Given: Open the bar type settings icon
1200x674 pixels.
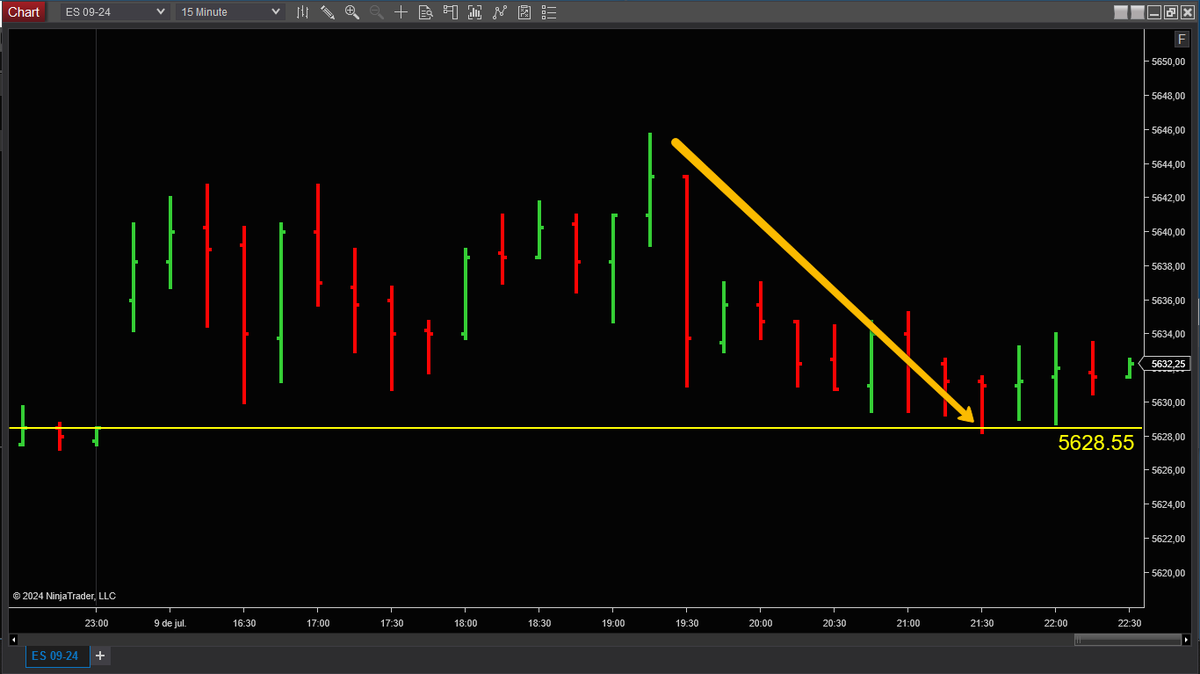Looking at the screenshot, I should (x=303, y=12).
